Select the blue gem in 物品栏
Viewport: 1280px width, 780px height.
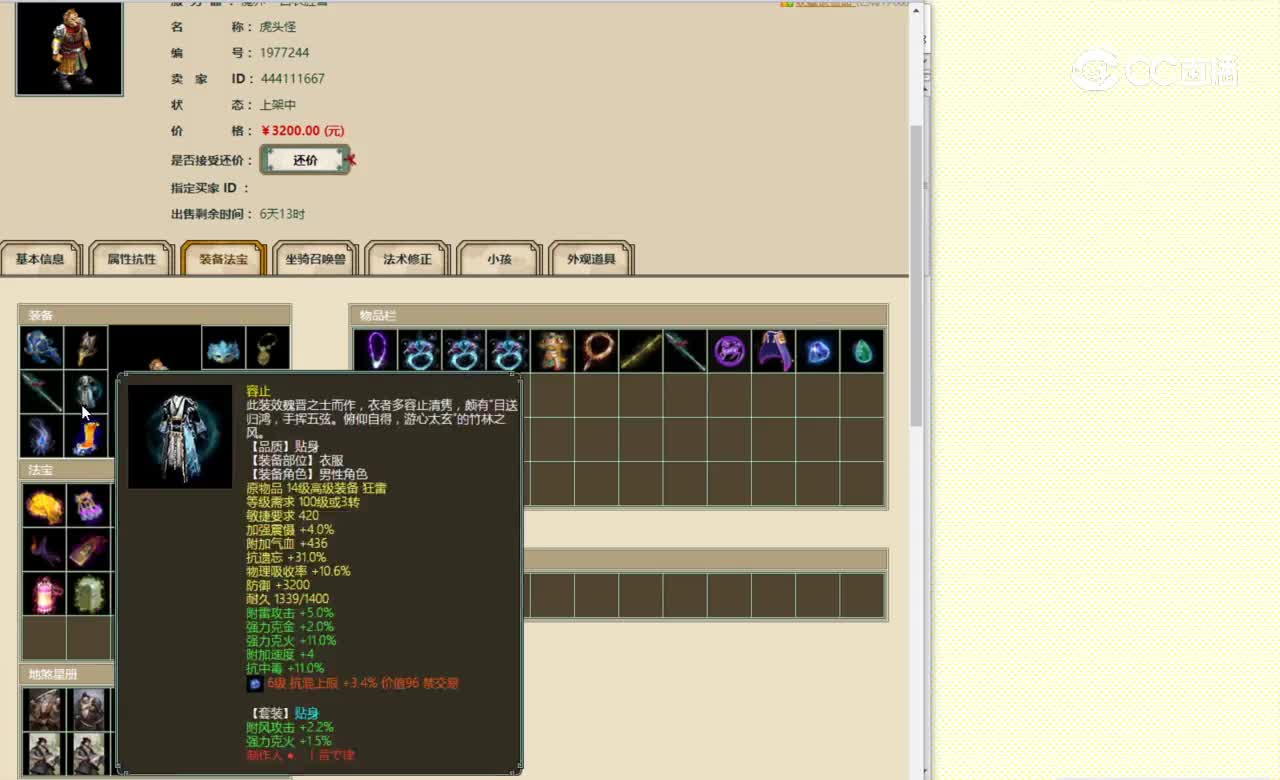coord(817,351)
